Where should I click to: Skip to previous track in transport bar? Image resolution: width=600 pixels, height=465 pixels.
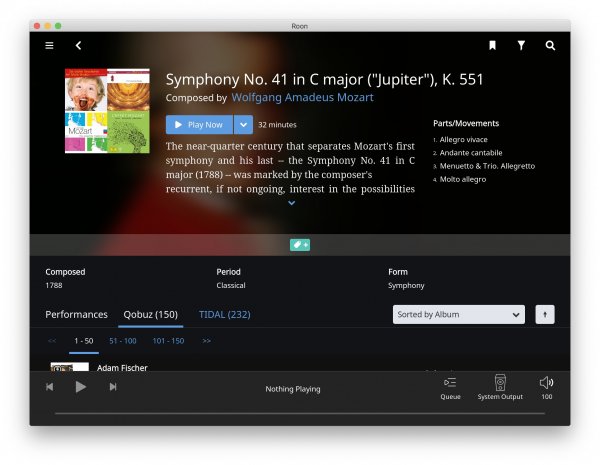point(50,387)
